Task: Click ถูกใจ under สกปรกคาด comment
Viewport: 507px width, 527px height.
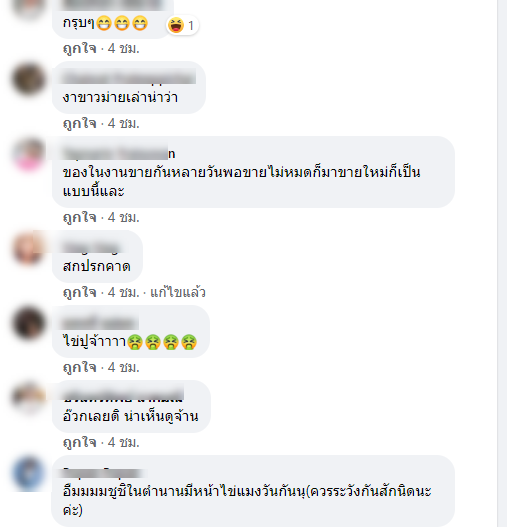Action: pyautogui.click(x=80, y=292)
